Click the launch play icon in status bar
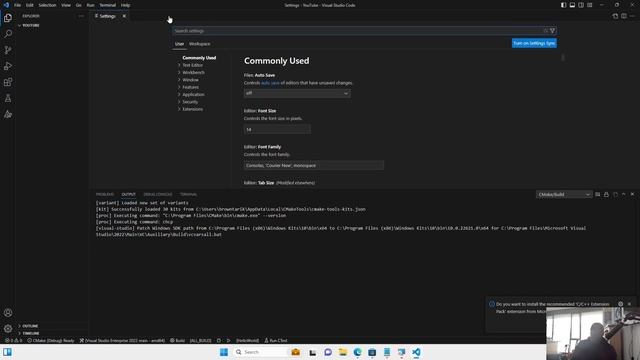The image size is (640, 360). (x=229, y=340)
